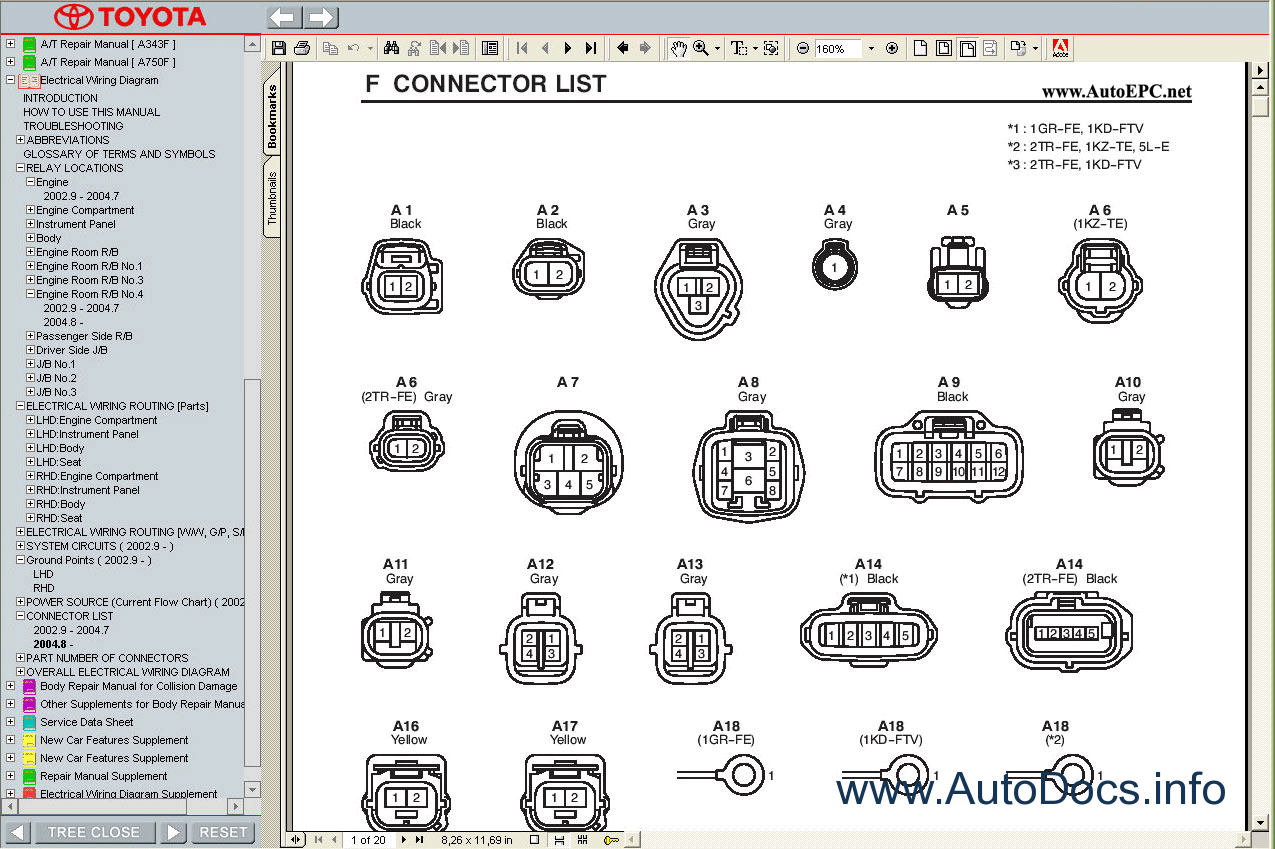The image size is (1275, 849).
Task: Switch to the Thumbnails tab
Action: [x=272, y=198]
